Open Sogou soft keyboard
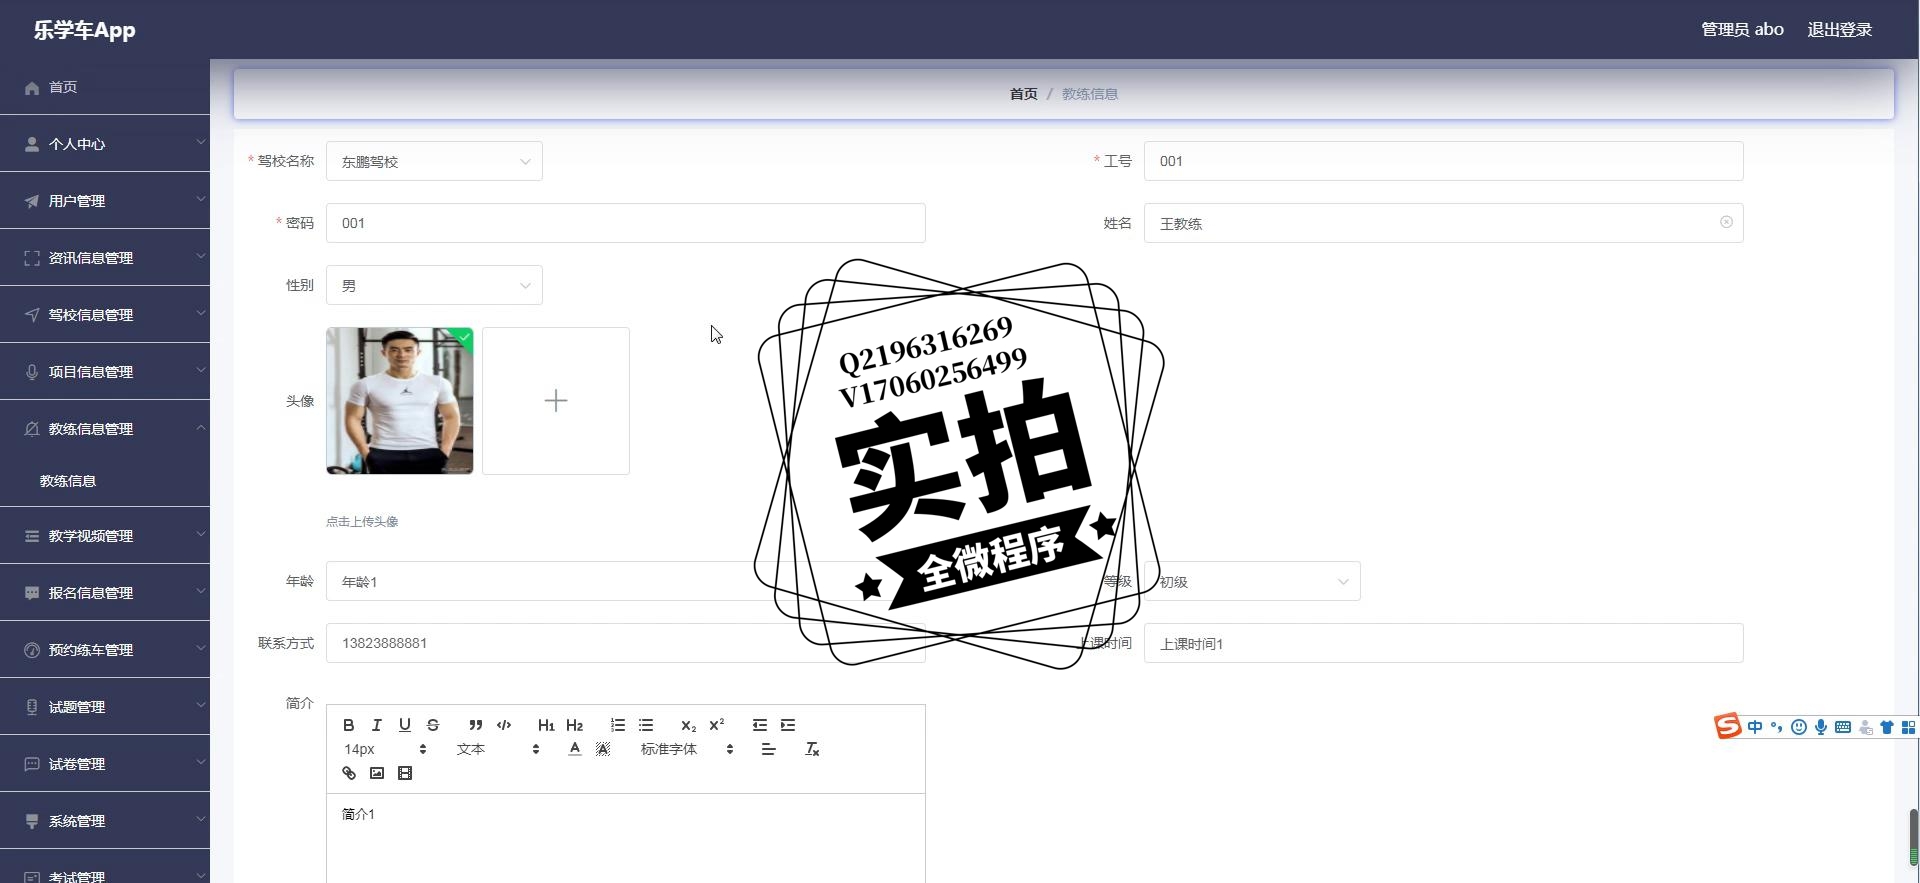 1843,727
